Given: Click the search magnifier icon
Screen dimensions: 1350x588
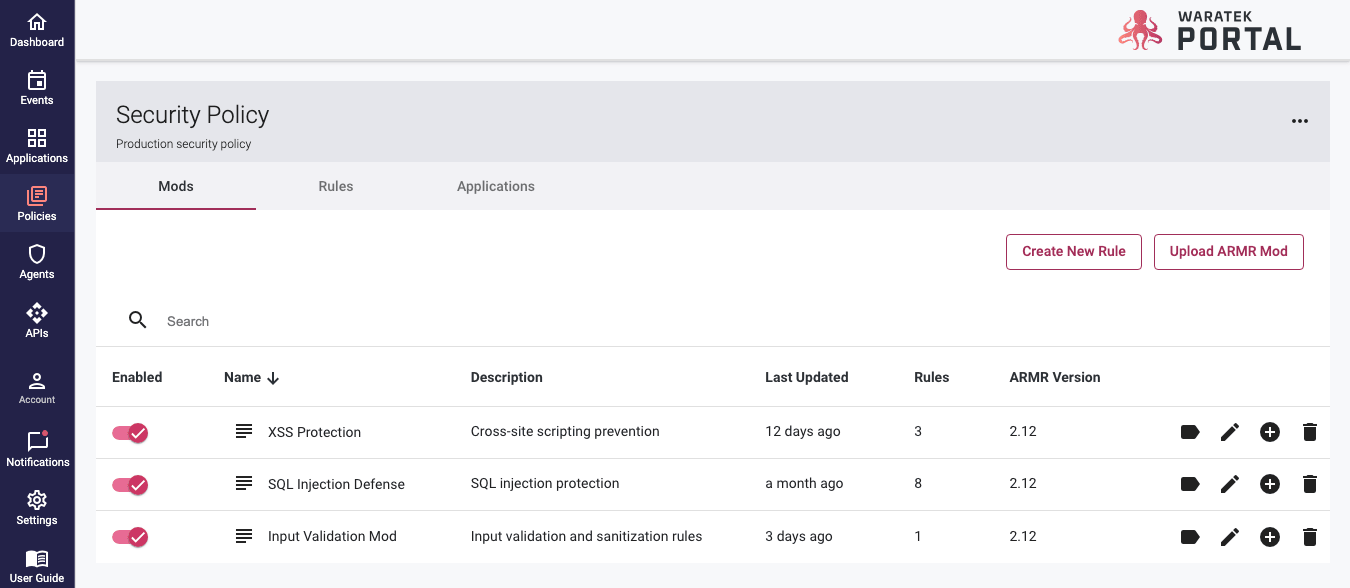Looking at the screenshot, I should (x=138, y=320).
